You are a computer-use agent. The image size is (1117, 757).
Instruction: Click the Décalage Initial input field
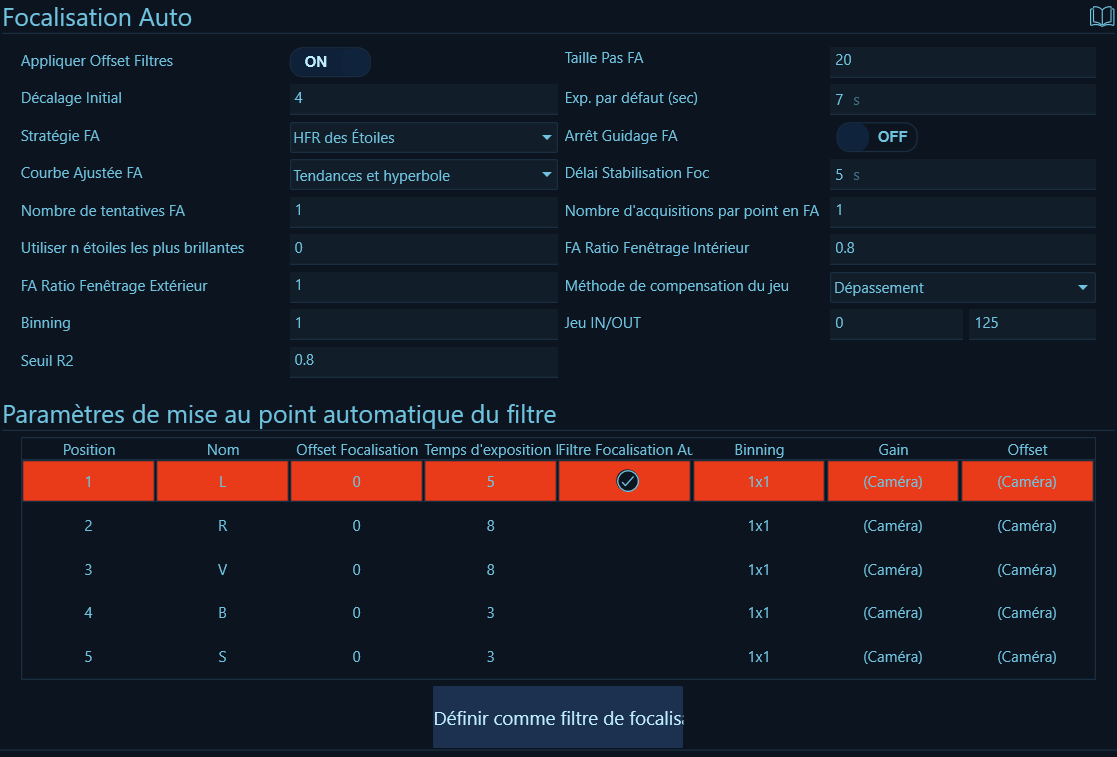click(x=423, y=99)
